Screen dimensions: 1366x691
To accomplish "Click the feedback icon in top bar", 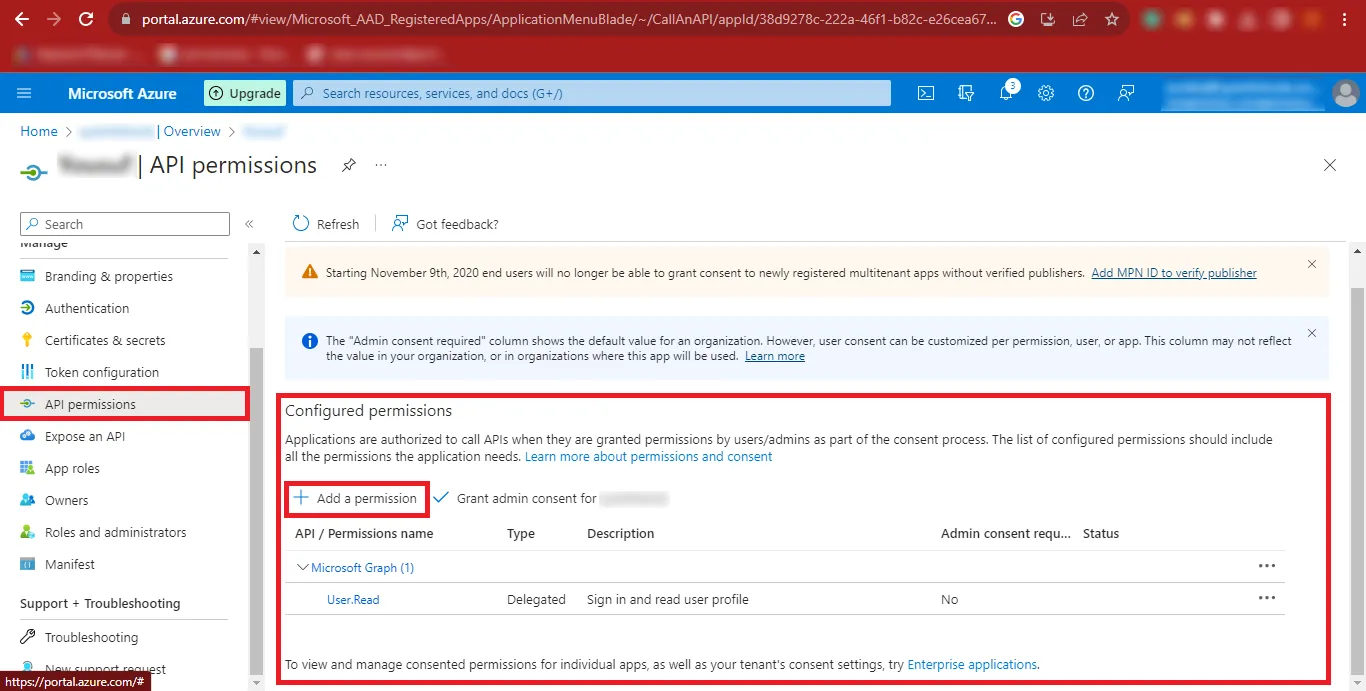I will coord(1126,93).
